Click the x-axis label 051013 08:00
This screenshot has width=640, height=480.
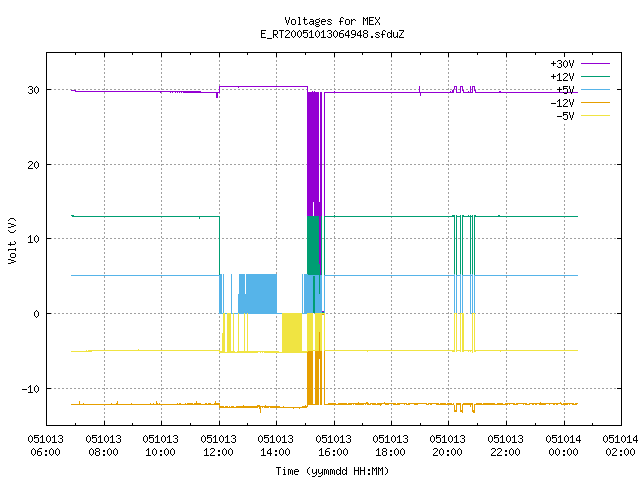(x=104, y=446)
